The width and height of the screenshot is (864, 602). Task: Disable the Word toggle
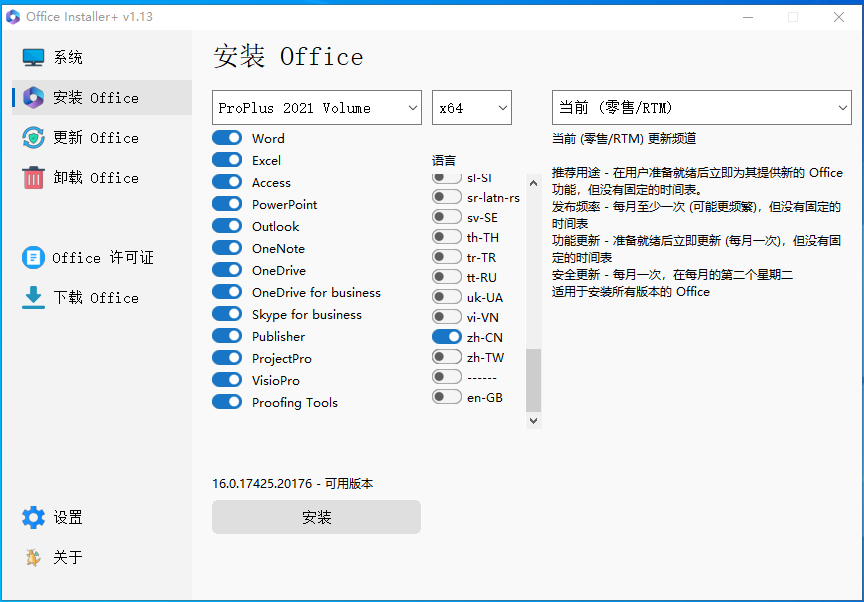pos(227,138)
